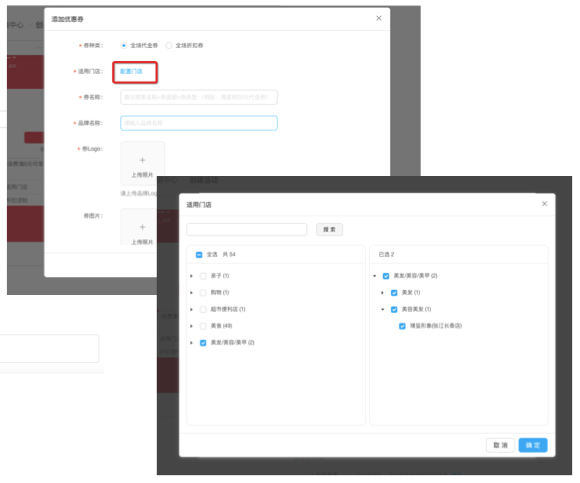Viewport: 580px width, 483px height.
Task: Click the plus icon under 券图片 upload
Action: coord(142,227)
